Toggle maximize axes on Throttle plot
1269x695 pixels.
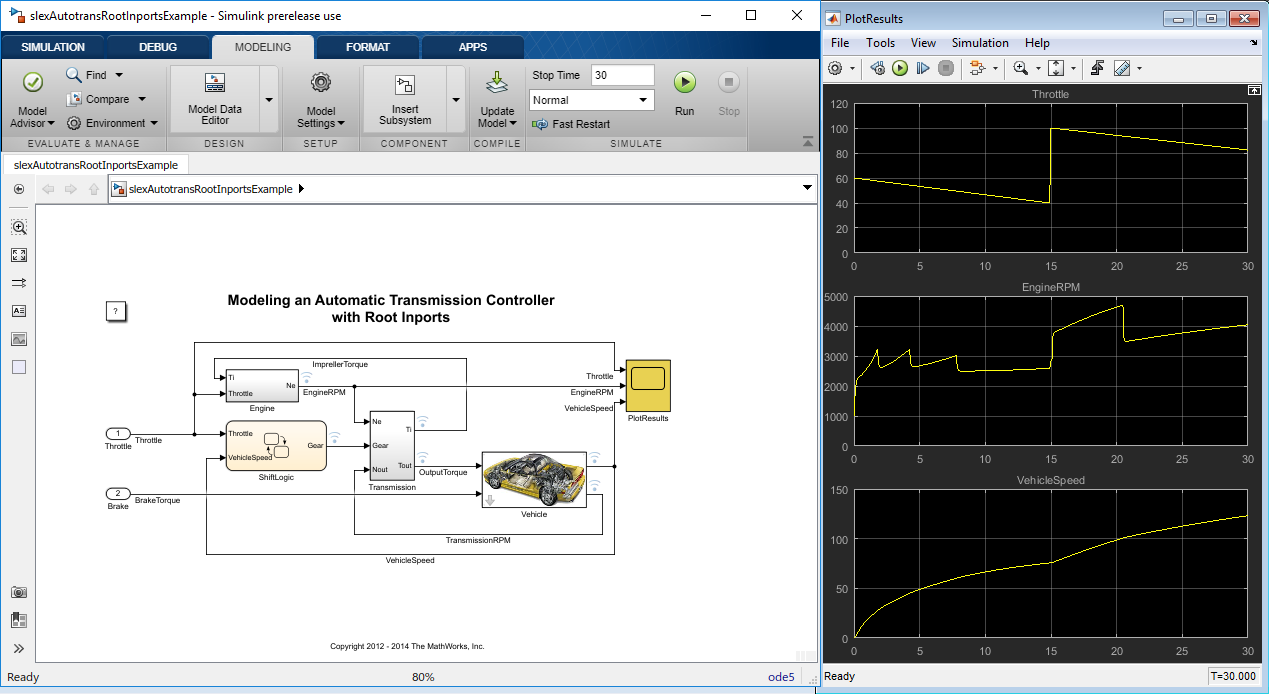coord(1254,90)
